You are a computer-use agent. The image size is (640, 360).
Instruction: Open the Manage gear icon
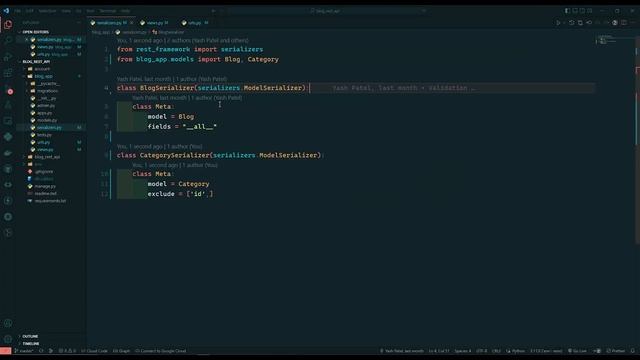[8, 339]
